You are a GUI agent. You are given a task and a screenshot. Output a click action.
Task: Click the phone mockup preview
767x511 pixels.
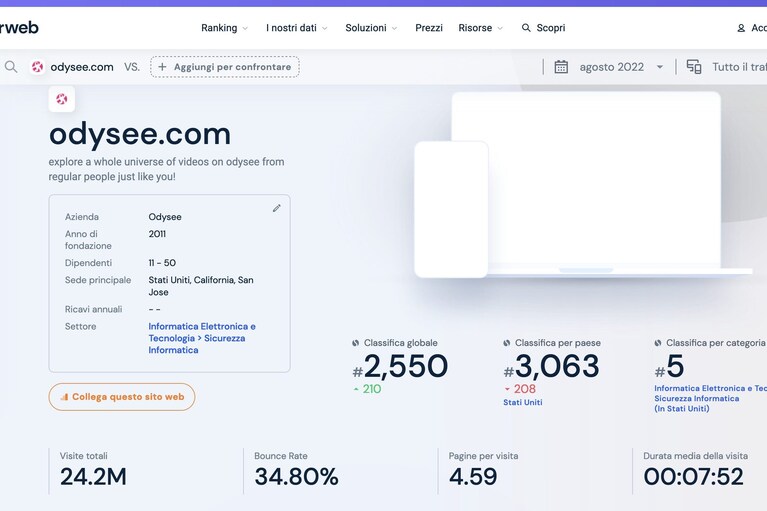pos(451,209)
